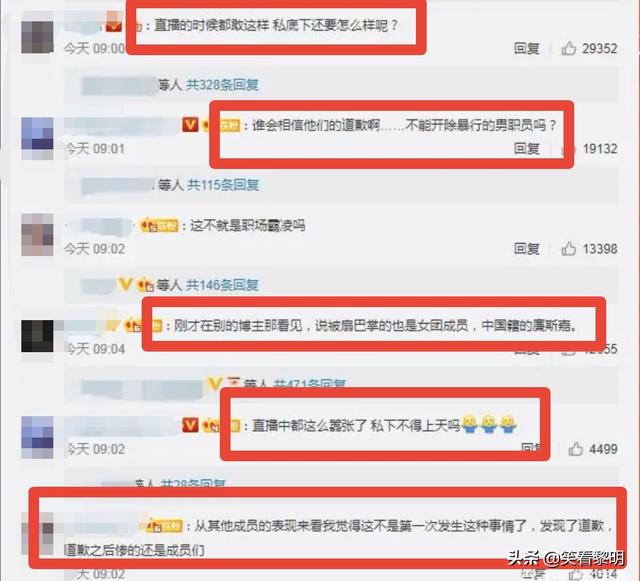
Task: Open the blurred avatar of the 09:00 commenter
Action: point(37,37)
